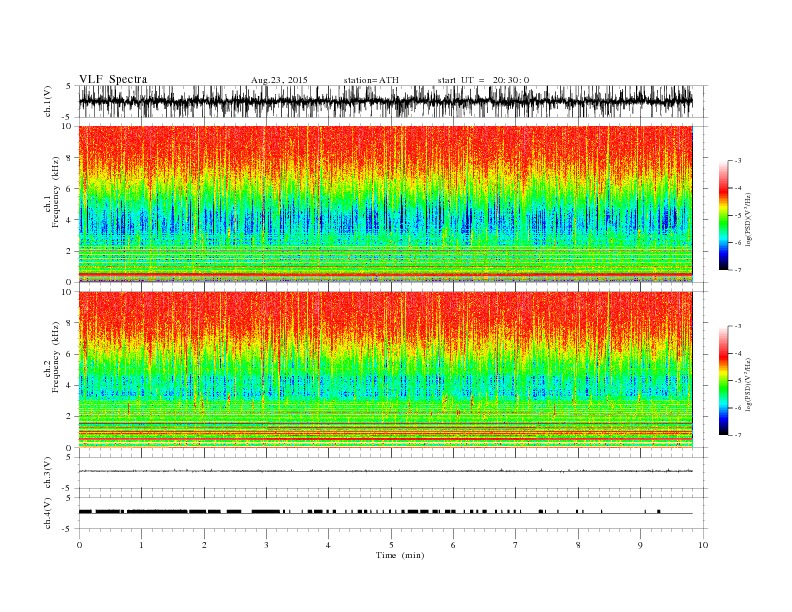Click the ch.1 colorbar "log(PSD)(V²/Hz)" label
Screen dimensions: 792x612
(749, 219)
